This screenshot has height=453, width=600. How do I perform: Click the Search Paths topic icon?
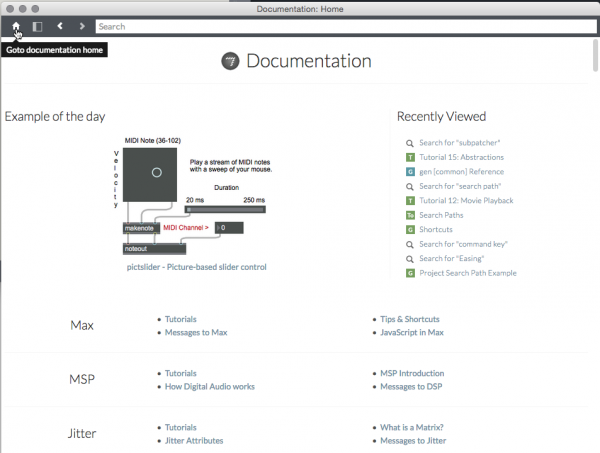(410, 215)
